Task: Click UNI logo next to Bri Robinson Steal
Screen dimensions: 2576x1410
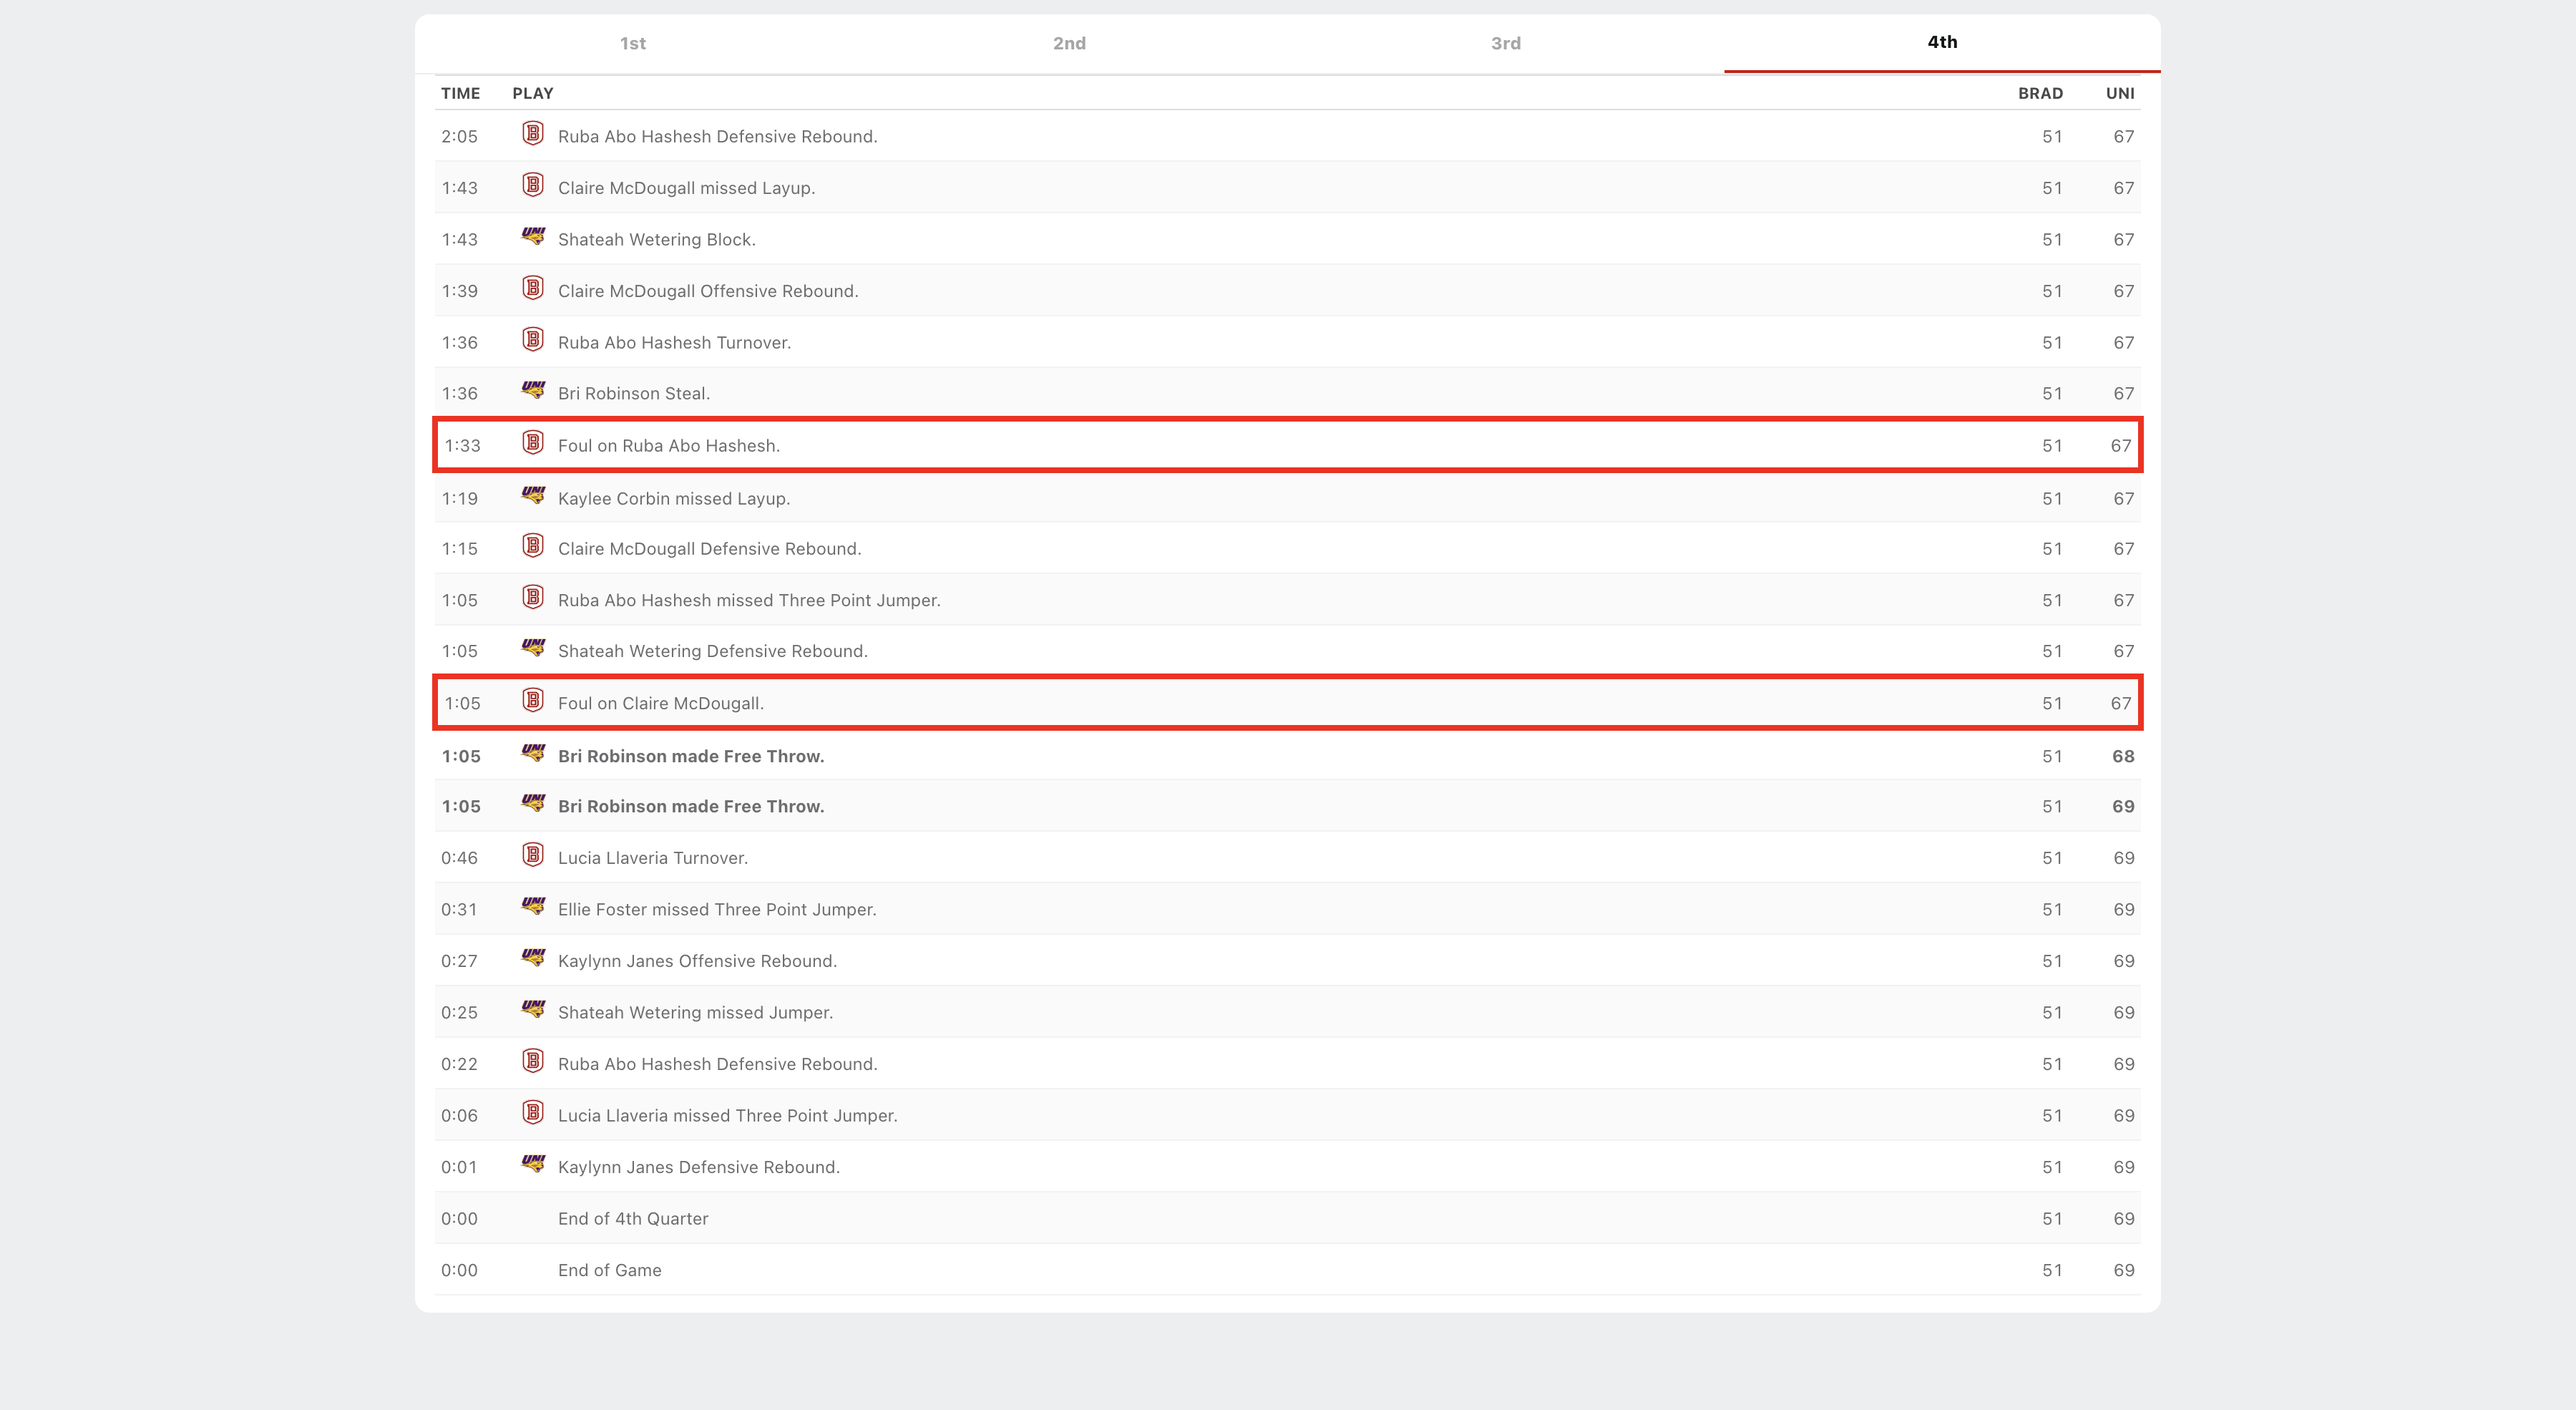Action: (x=533, y=391)
